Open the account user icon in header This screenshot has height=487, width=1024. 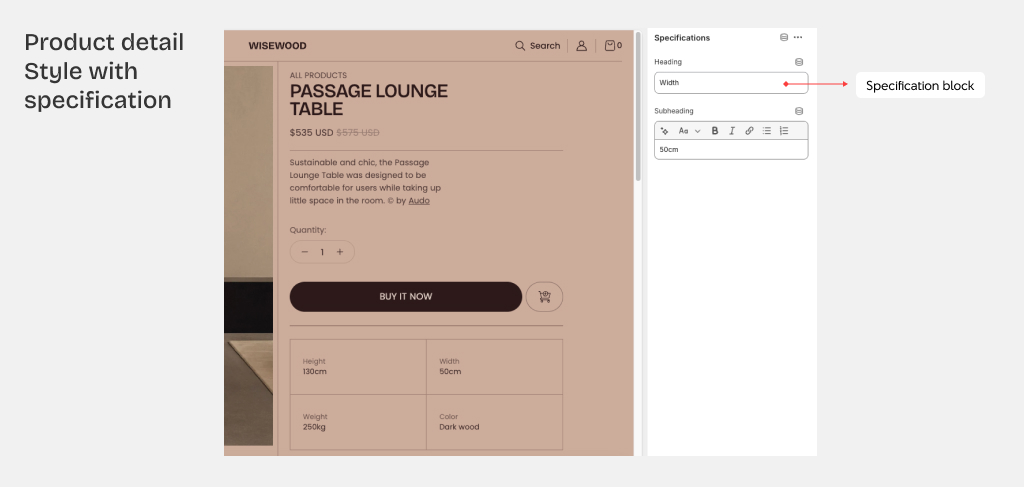click(x=581, y=46)
